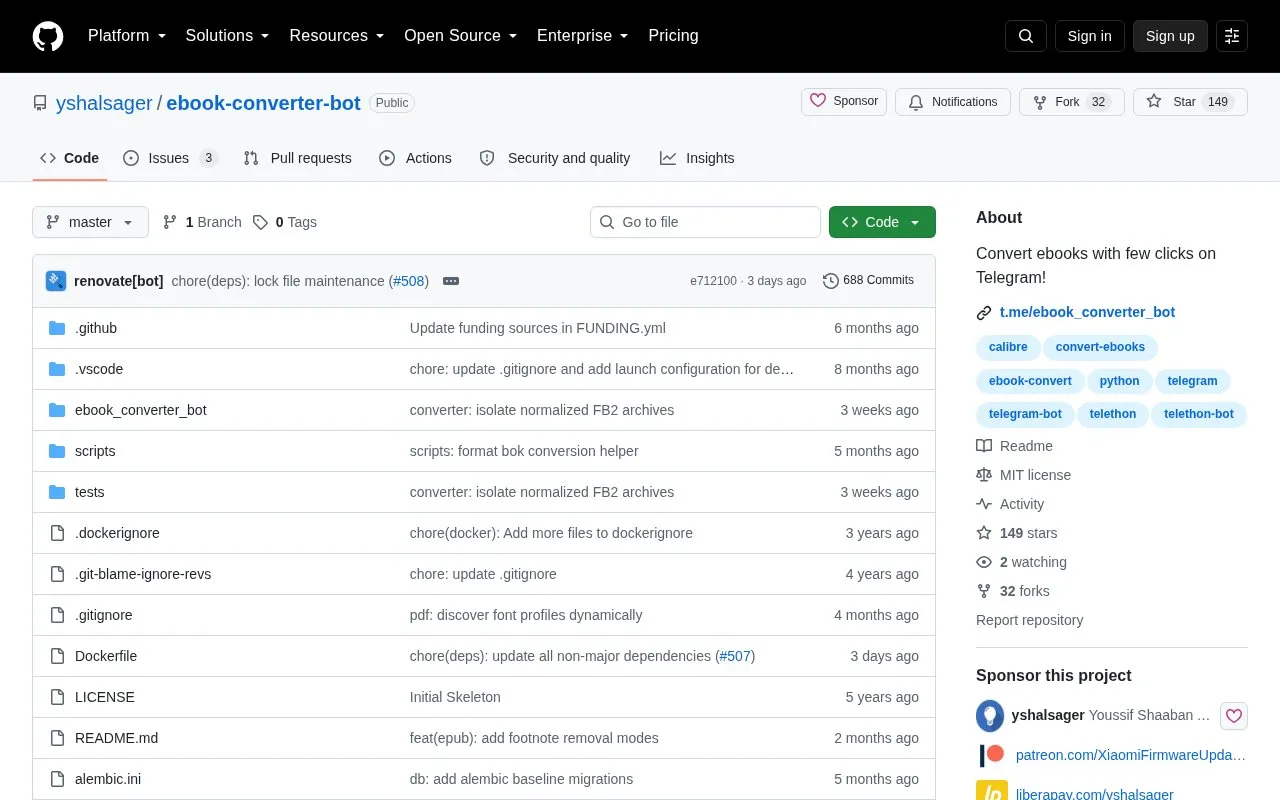The image size is (1280, 800).
Task: Click the Sign up button
Action: tap(1170, 36)
